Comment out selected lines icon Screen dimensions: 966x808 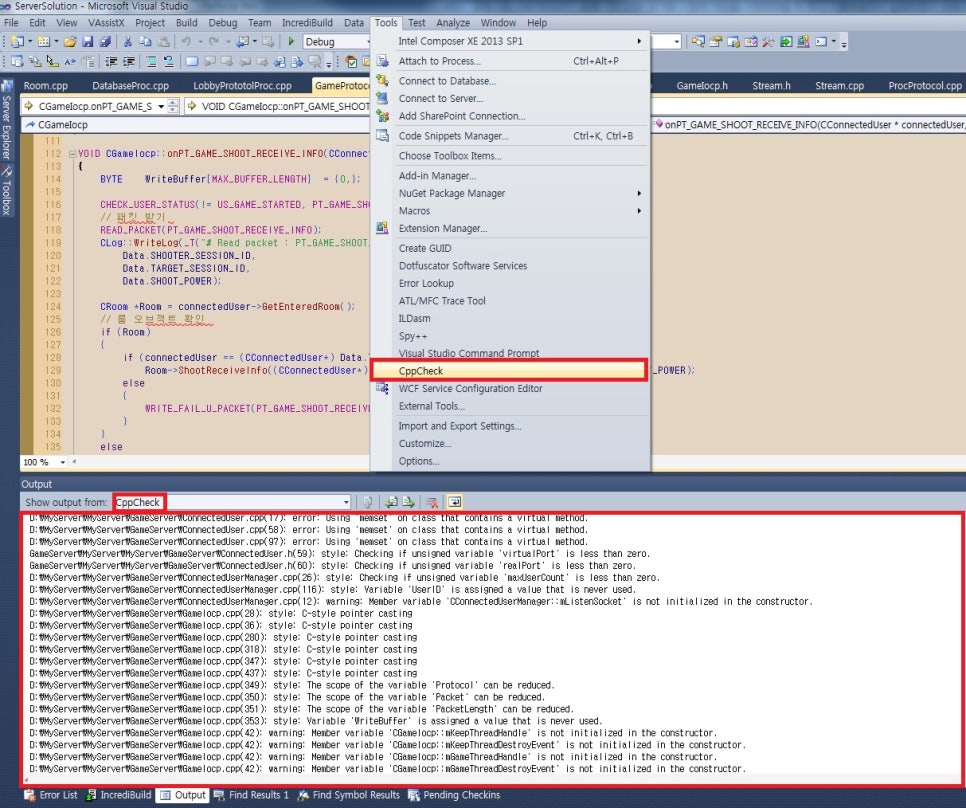pyautogui.click(x=152, y=62)
